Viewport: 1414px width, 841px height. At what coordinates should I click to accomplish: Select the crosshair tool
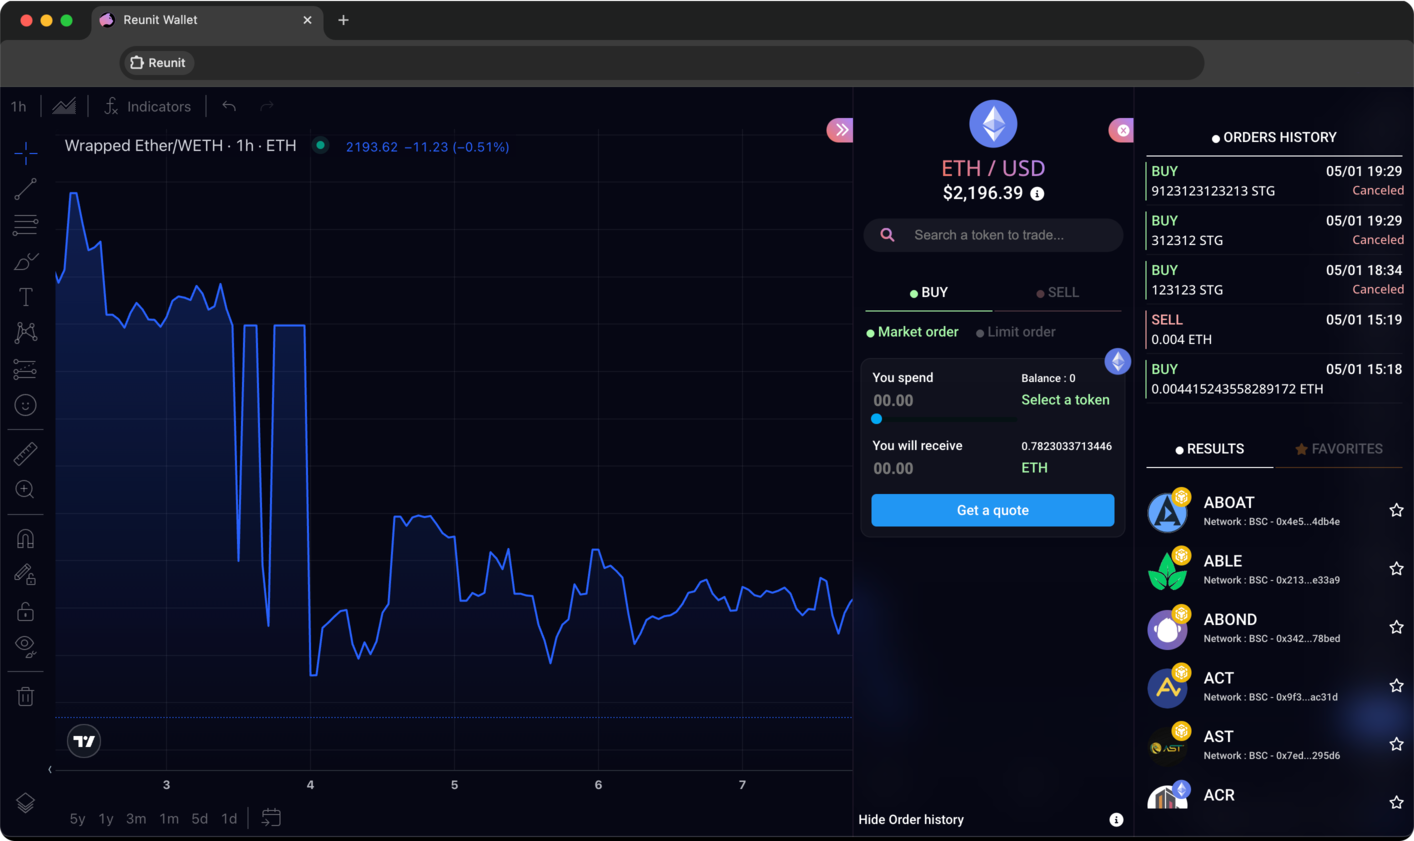[25, 153]
